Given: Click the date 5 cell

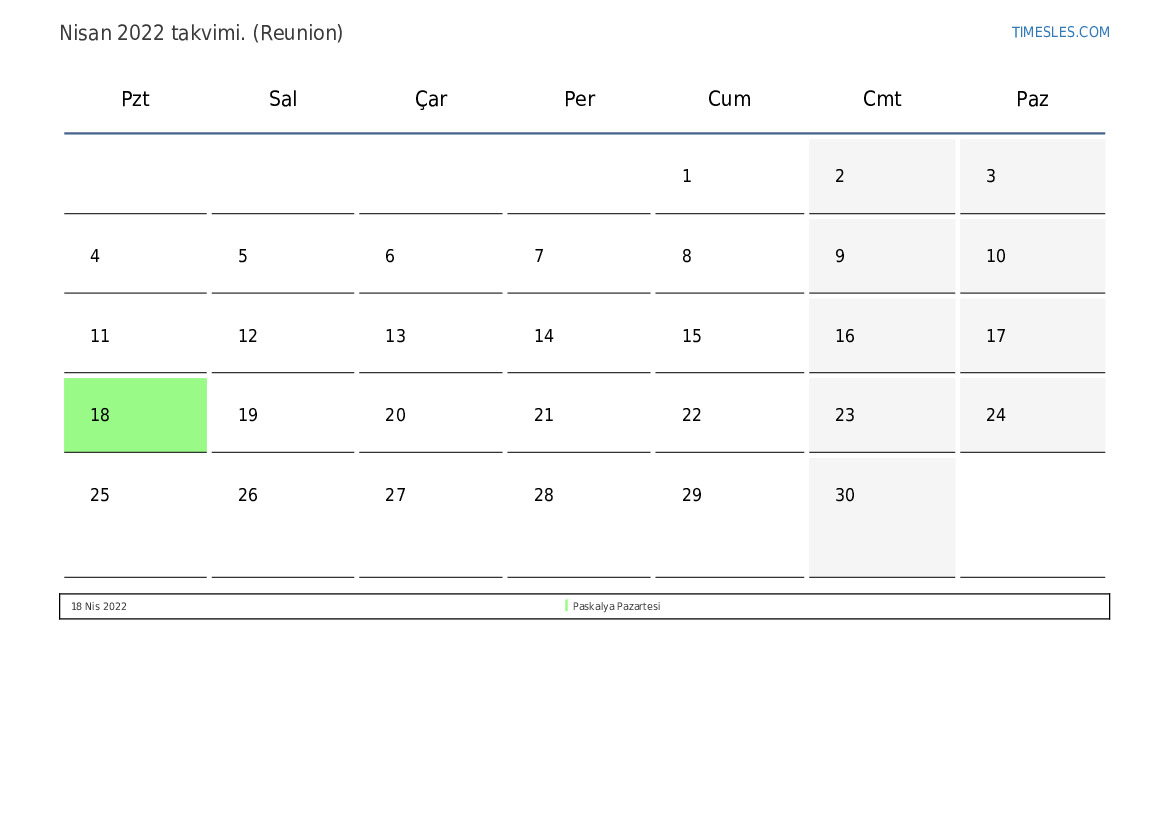Looking at the screenshot, I should click(x=283, y=256).
